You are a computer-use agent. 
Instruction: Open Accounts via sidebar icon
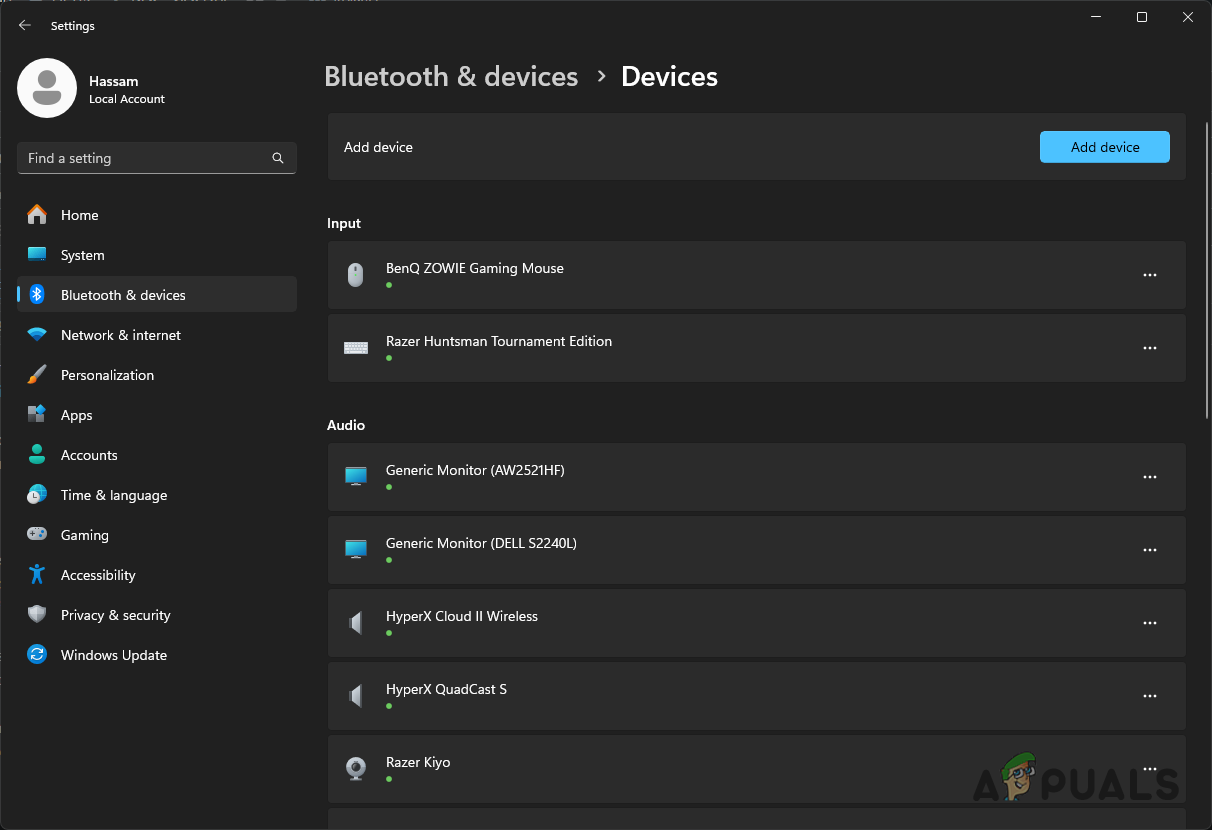(37, 455)
